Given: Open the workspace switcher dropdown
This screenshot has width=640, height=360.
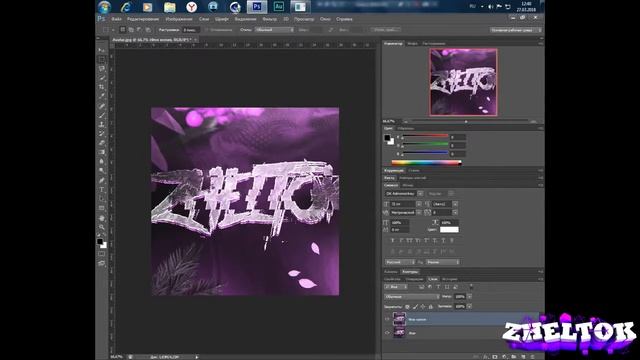Looking at the screenshot, I should (x=516, y=30).
